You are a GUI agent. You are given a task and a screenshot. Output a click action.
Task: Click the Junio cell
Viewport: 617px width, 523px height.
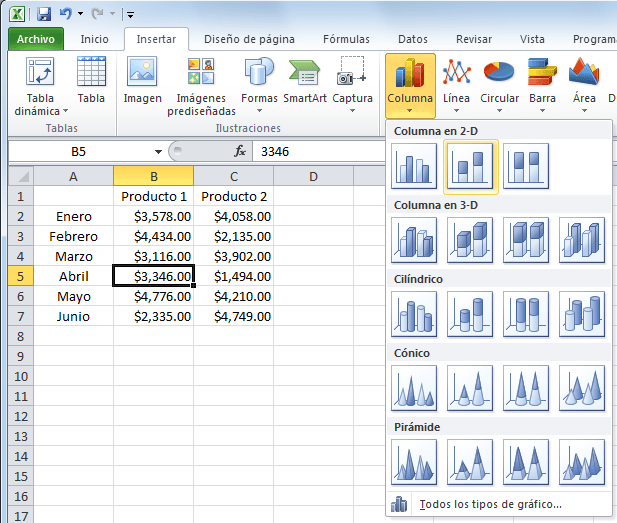click(x=74, y=316)
